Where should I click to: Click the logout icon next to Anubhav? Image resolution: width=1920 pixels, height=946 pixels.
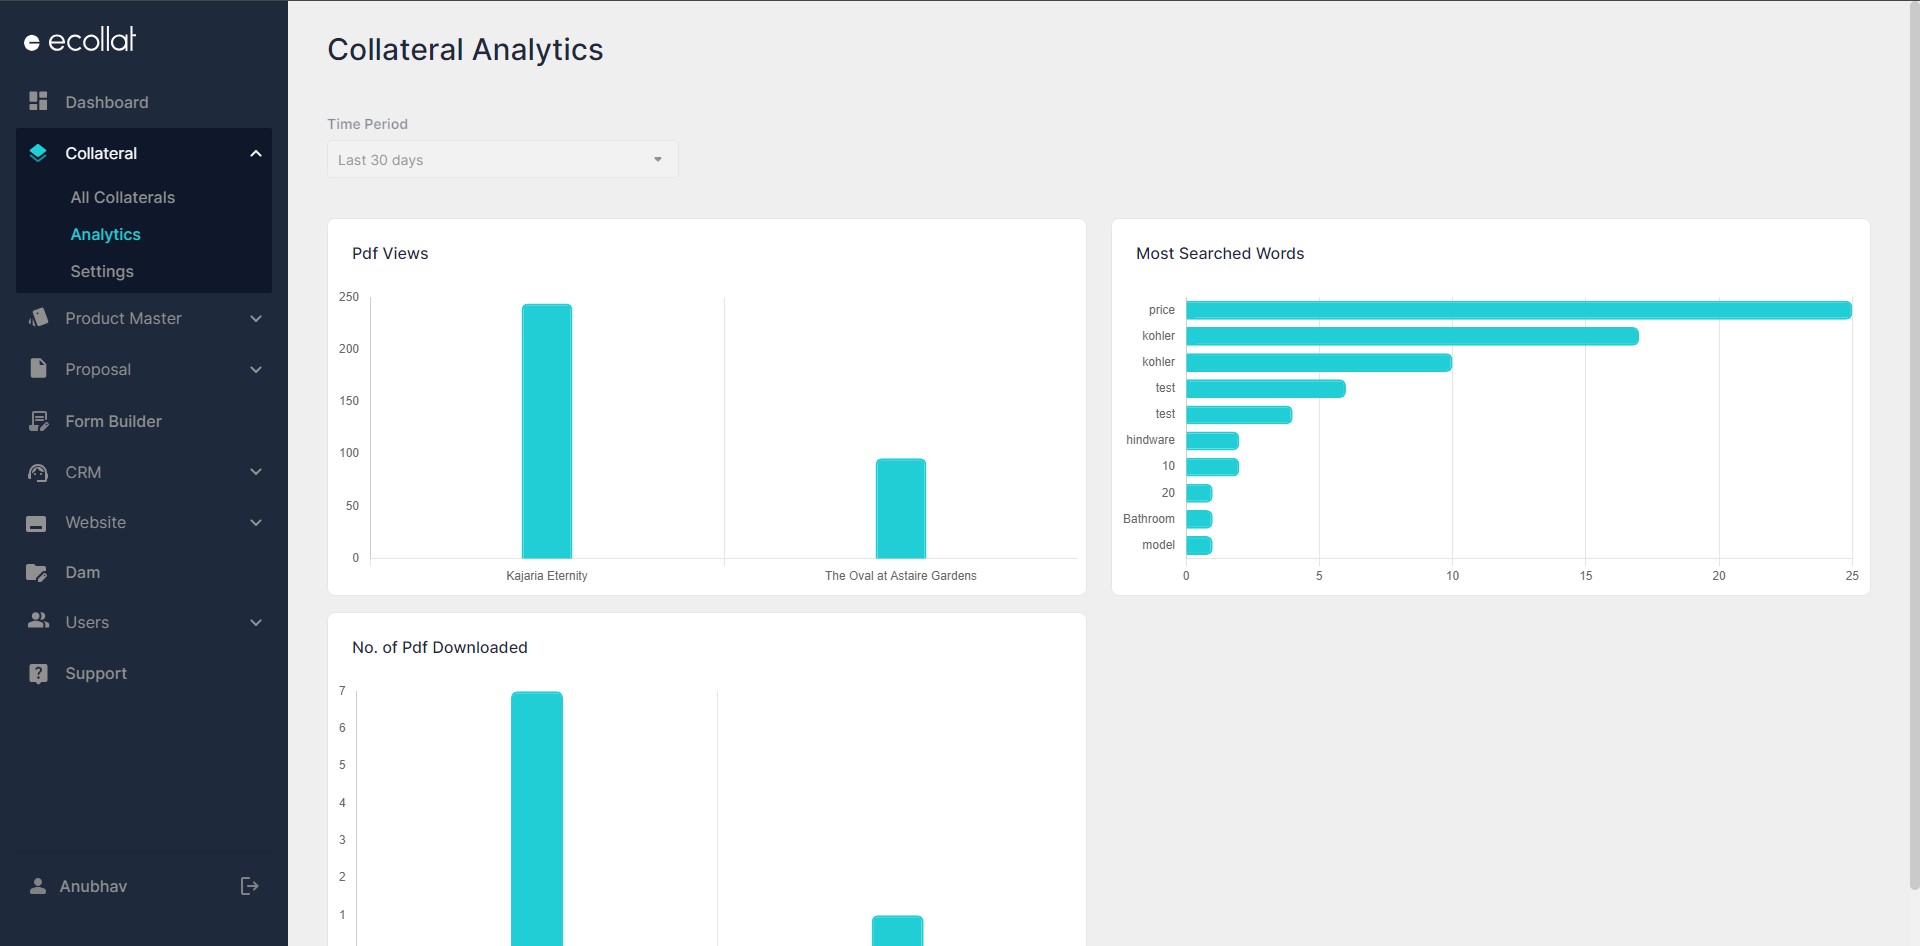tap(248, 886)
